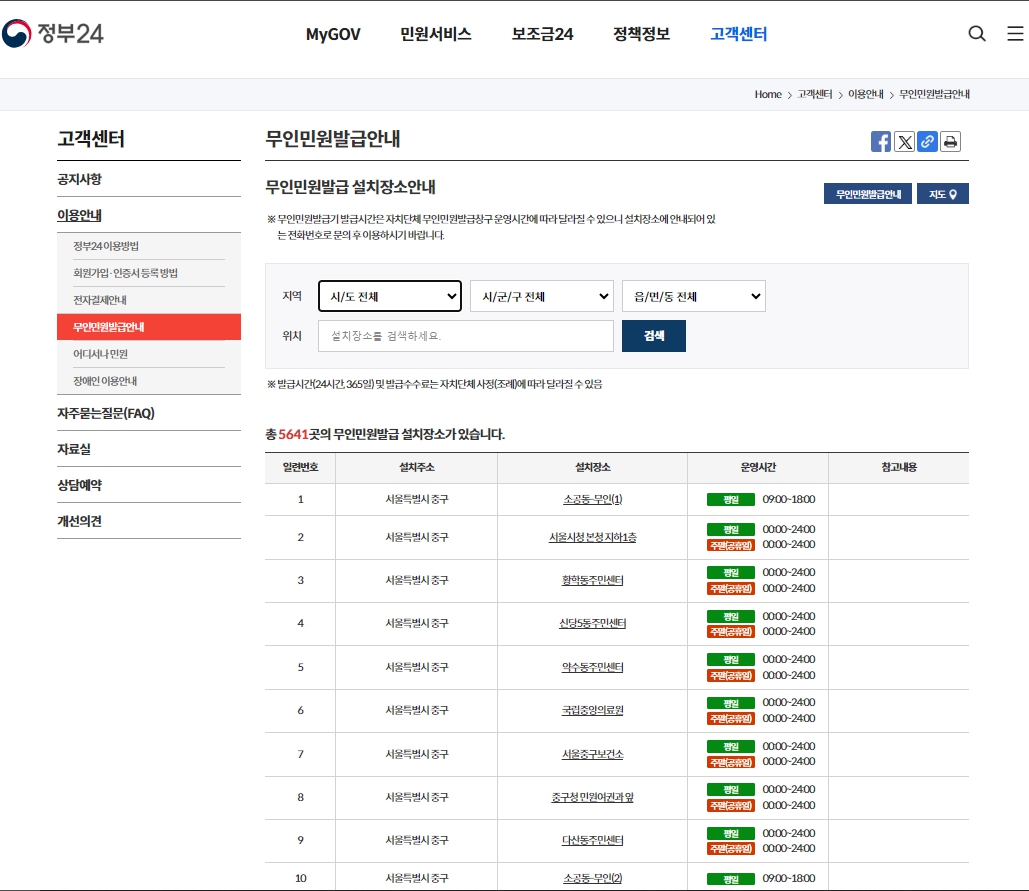Go to Home breadcrumb

[768, 94]
